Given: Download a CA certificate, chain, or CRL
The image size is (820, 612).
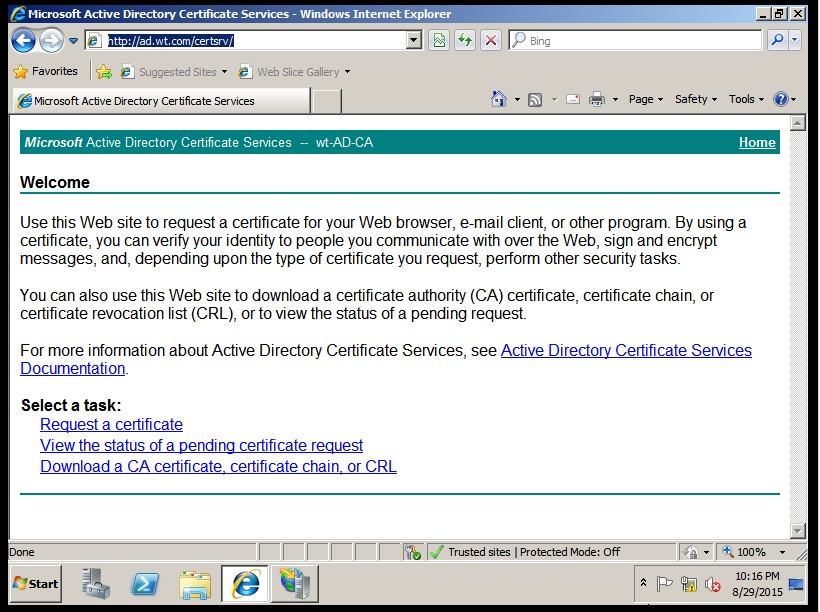Looking at the screenshot, I should click(218, 466).
